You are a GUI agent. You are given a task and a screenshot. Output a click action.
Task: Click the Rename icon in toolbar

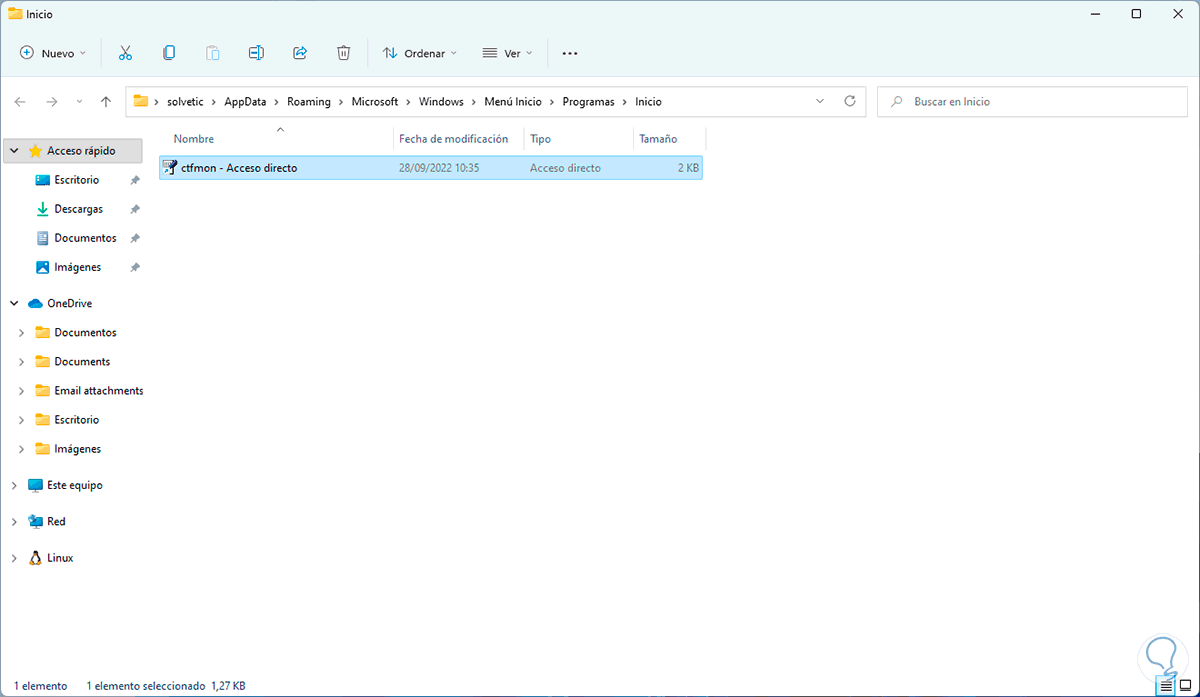tap(256, 53)
